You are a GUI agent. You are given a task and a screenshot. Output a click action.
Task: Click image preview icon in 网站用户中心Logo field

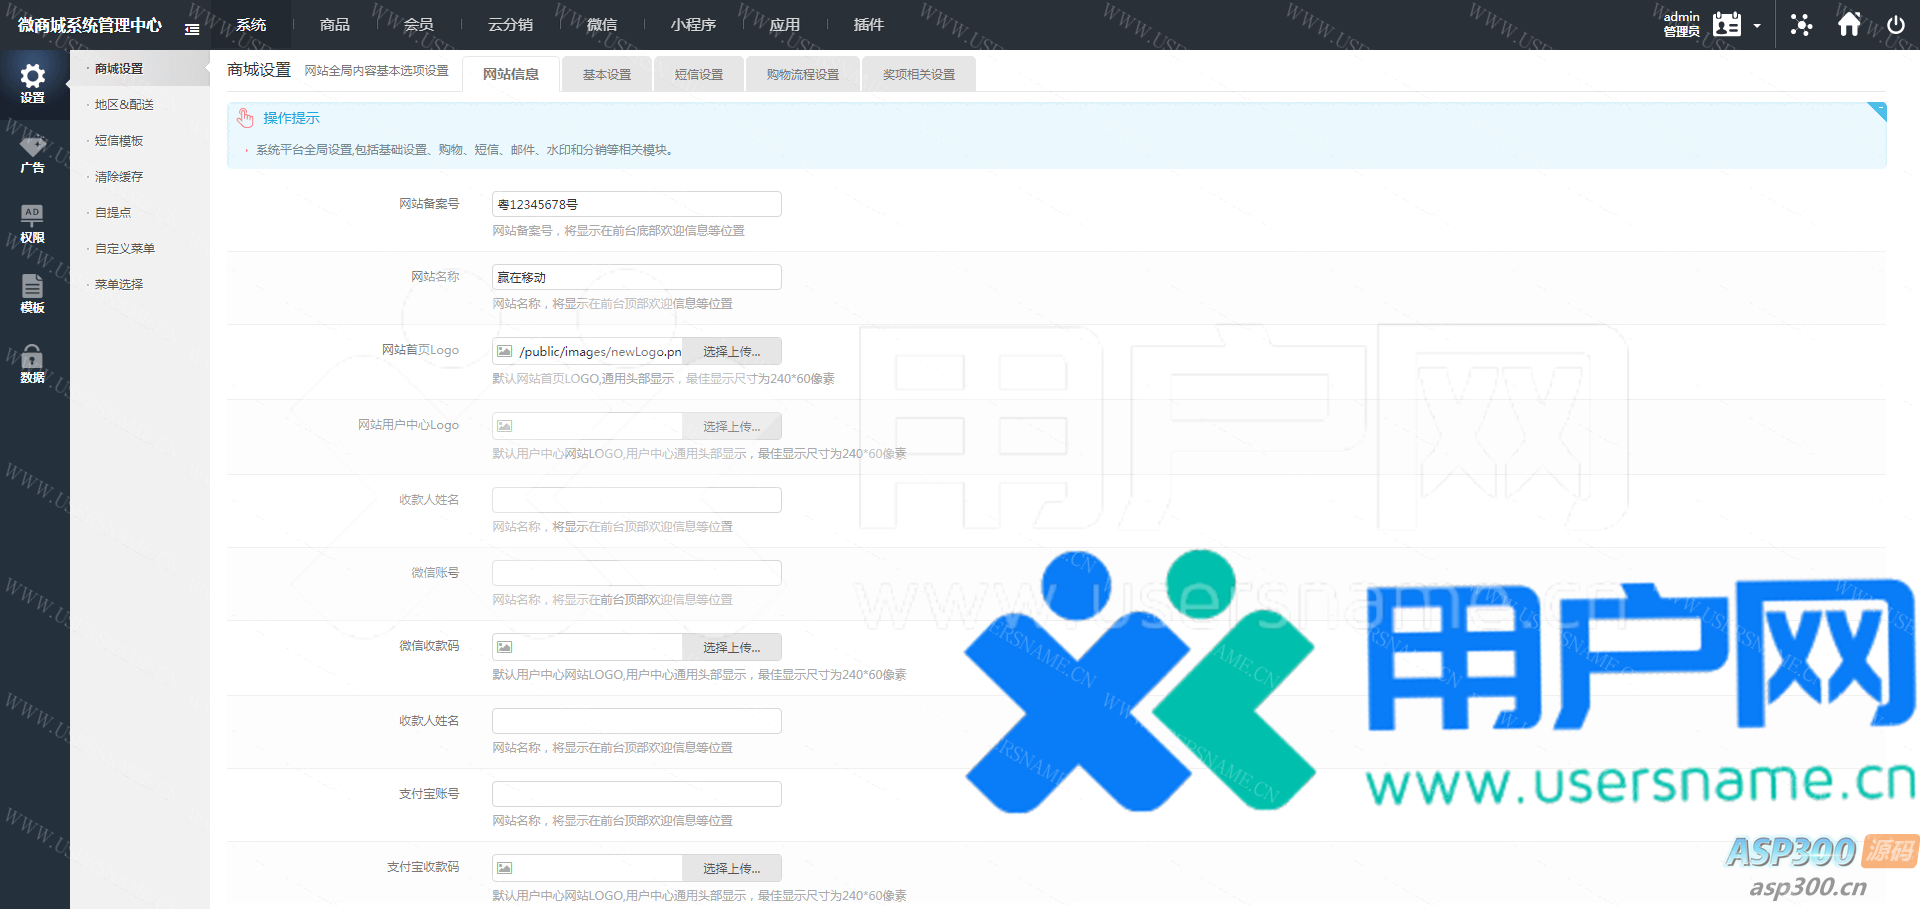coord(505,426)
